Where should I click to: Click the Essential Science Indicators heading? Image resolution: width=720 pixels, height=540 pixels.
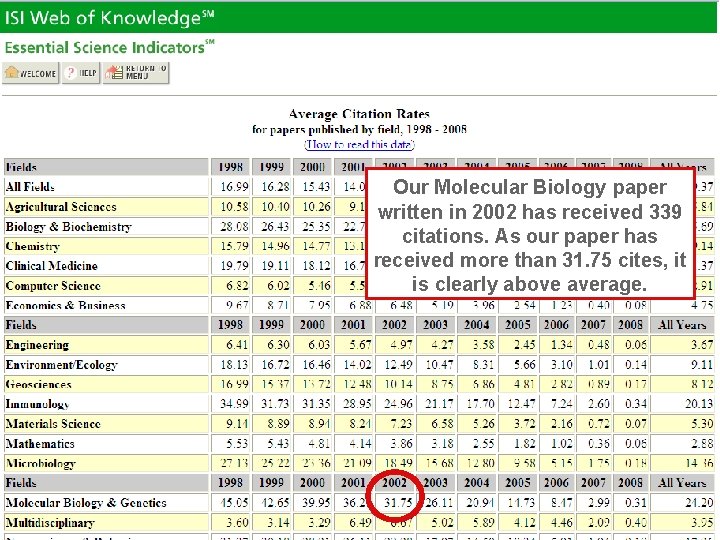(x=109, y=47)
